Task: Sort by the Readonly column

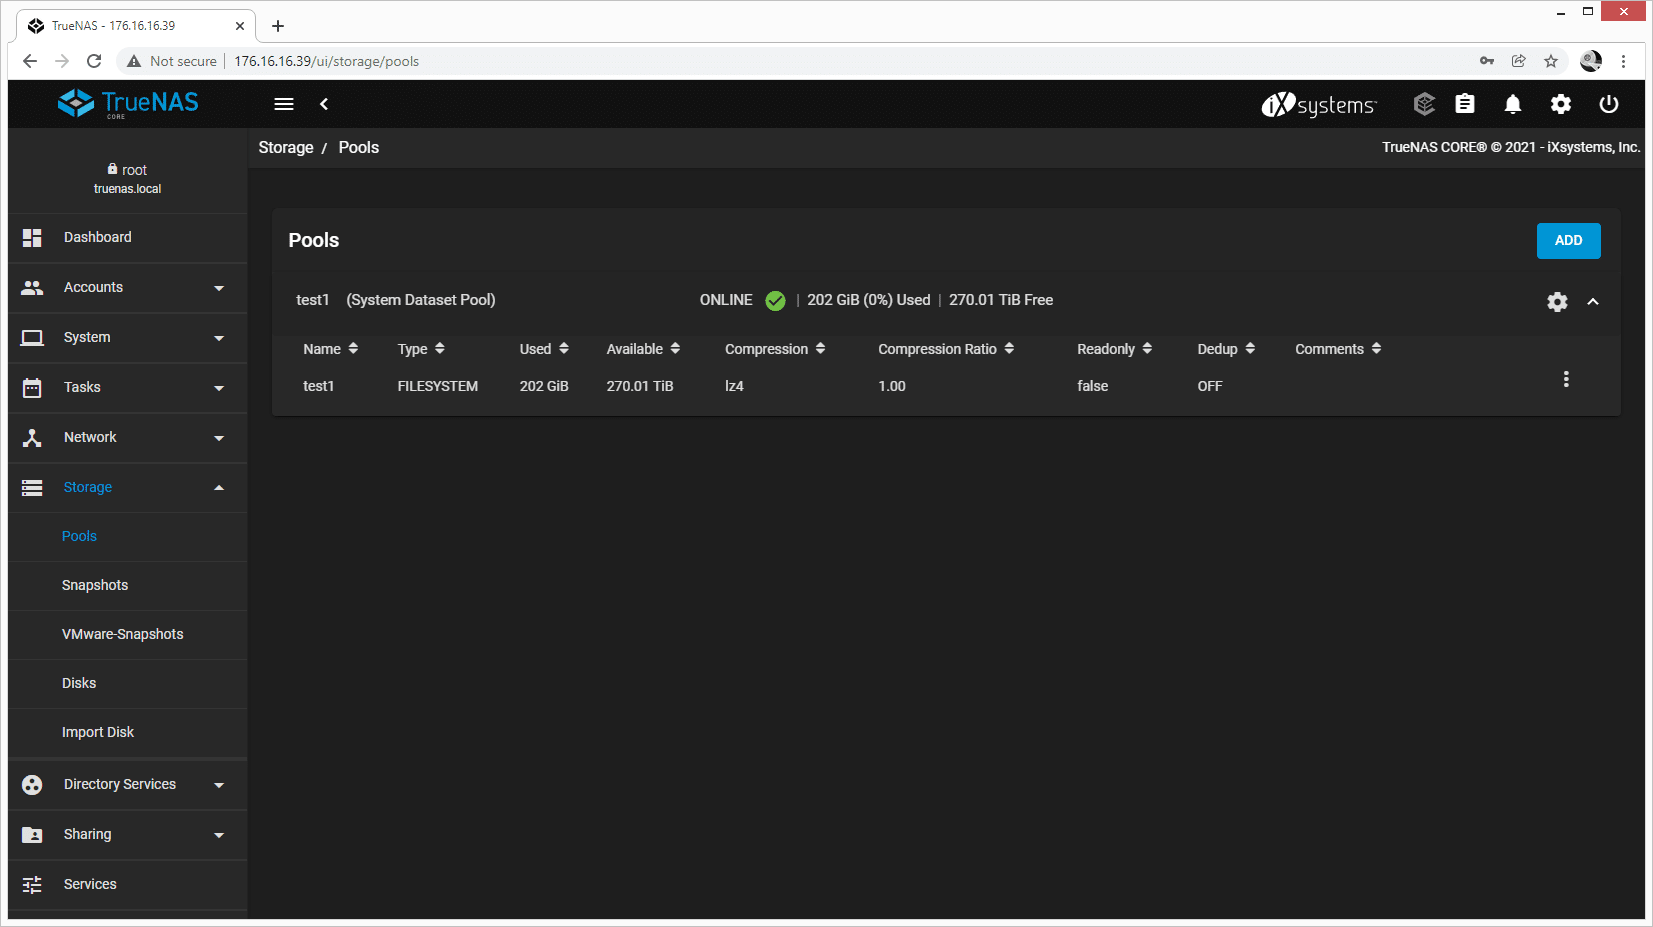Action: click(x=1115, y=349)
